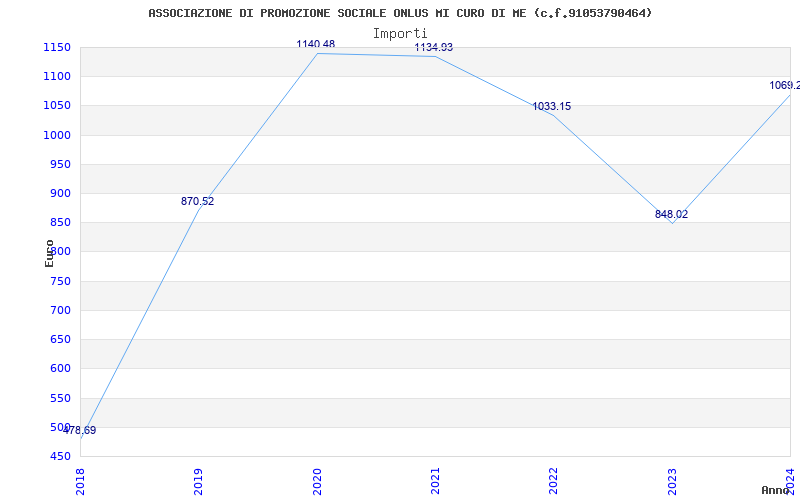Click the y-axis value 1000
This screenshot has width=800, height=500.
pyautogui.click(x=57, y=135)
